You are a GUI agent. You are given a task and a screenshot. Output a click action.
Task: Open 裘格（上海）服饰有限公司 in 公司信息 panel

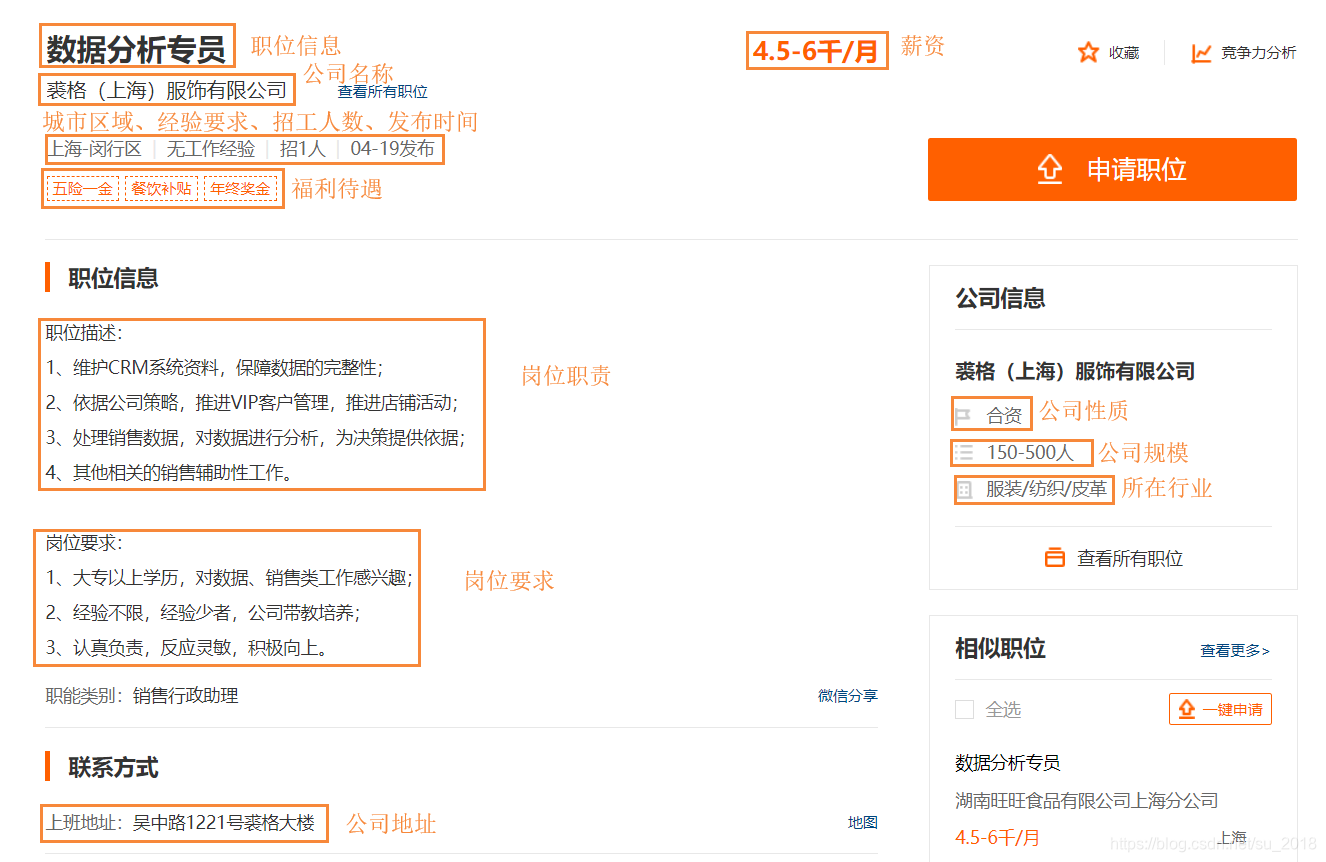pyautogui.click(x=1075, y=372)
